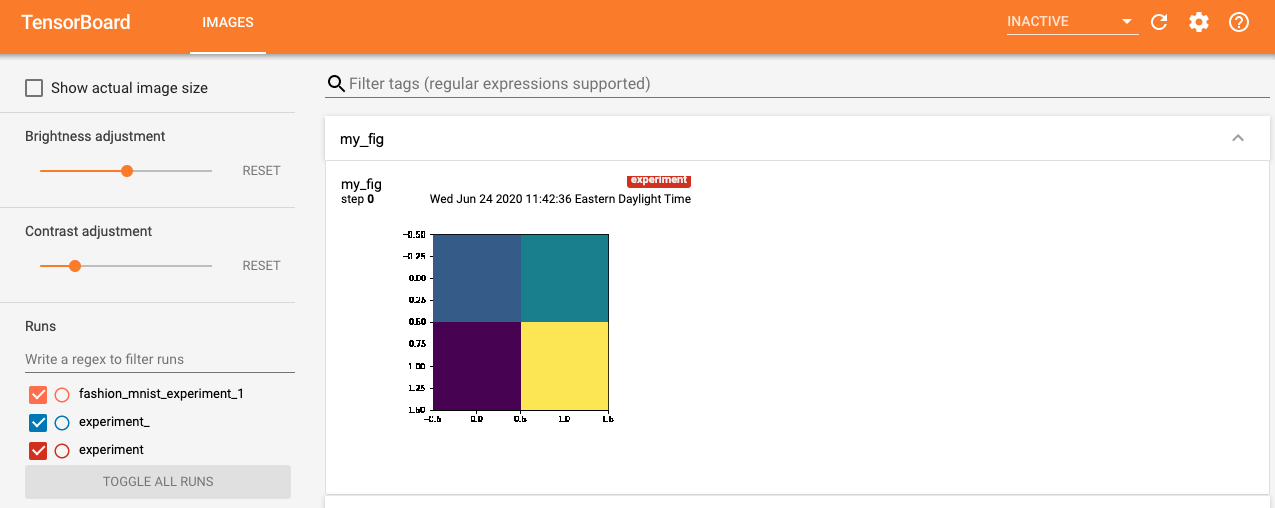The height and width of the screenshot is (508, 1275).
Task: Click the my_fig heatmap image
Action: (520, 322)
